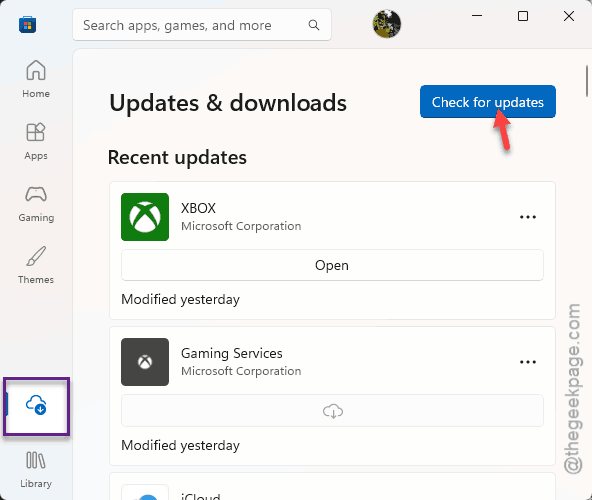The height and width of the screenshot is (500, 592).
Task: Open the Themes section
Action: pyautogui.click(x=36, y=265)
